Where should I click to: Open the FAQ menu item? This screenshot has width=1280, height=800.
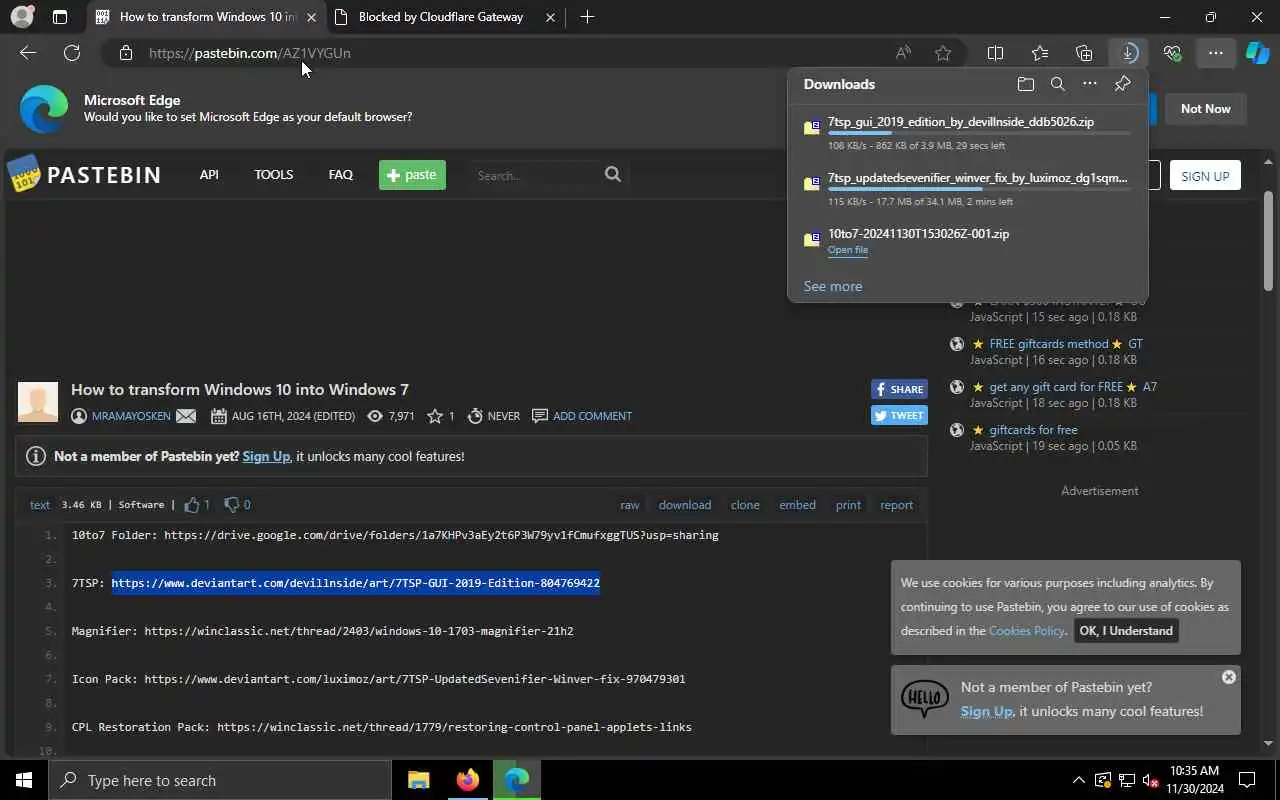[340, 175]
